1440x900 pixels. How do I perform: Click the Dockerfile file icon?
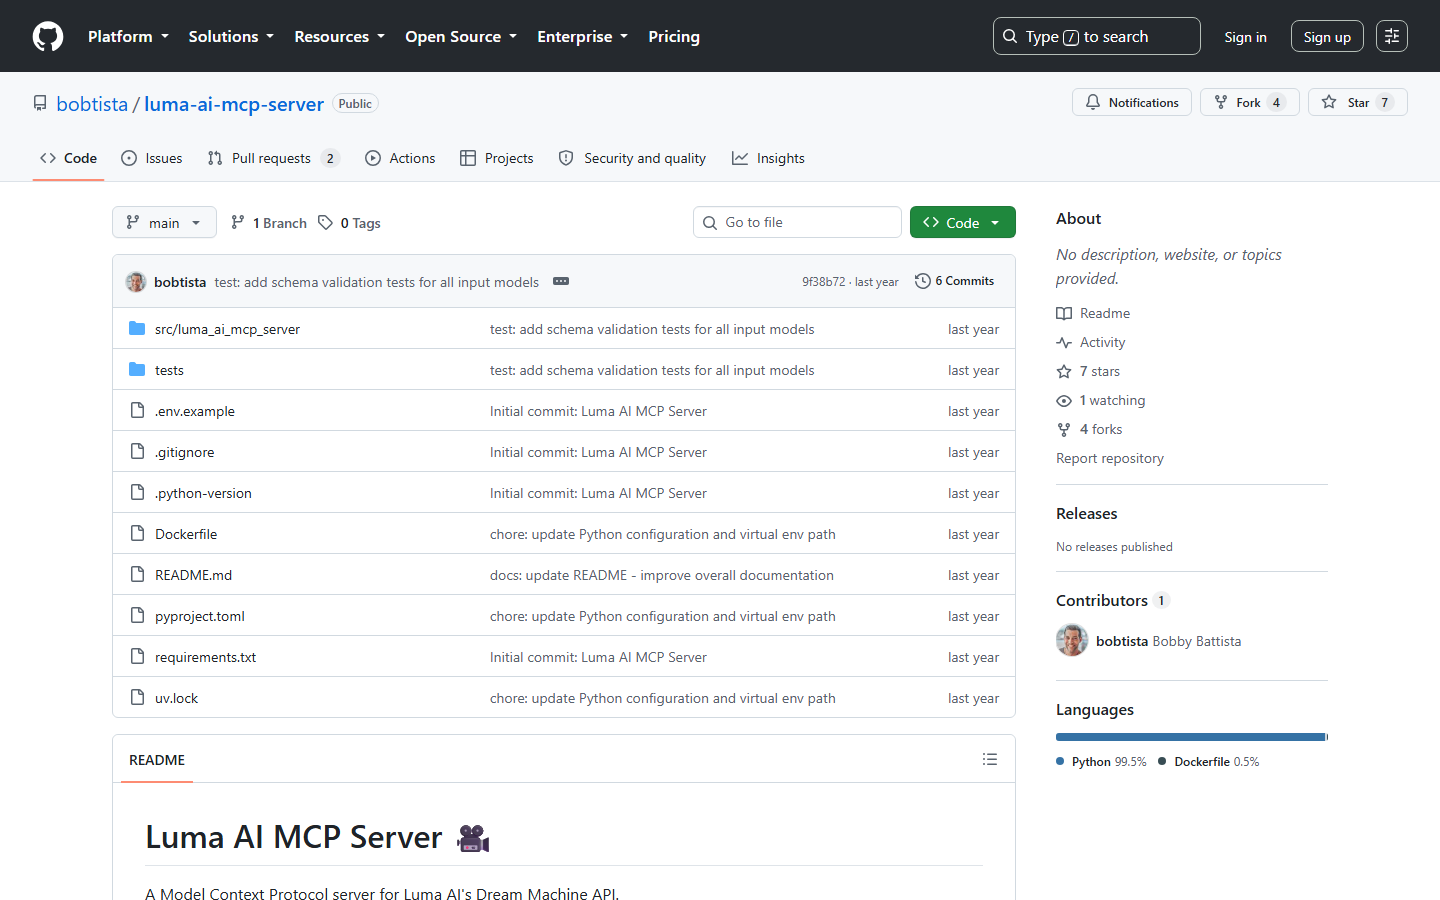pos(137,533)
